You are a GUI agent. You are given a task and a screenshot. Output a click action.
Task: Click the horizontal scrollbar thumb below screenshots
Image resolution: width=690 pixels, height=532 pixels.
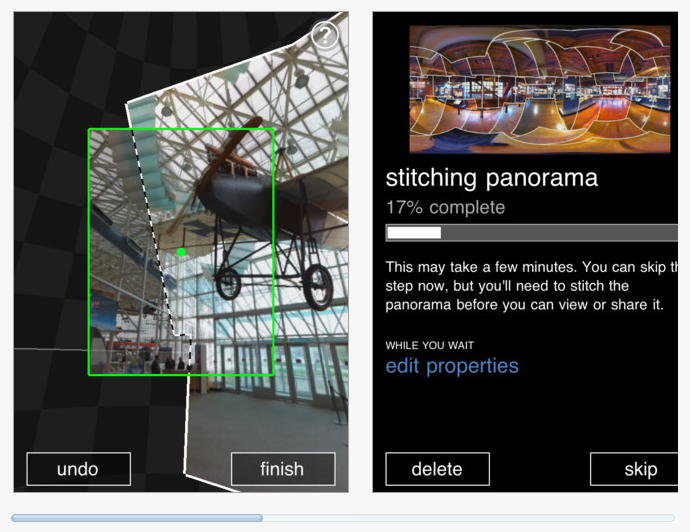tap(137, 518)
